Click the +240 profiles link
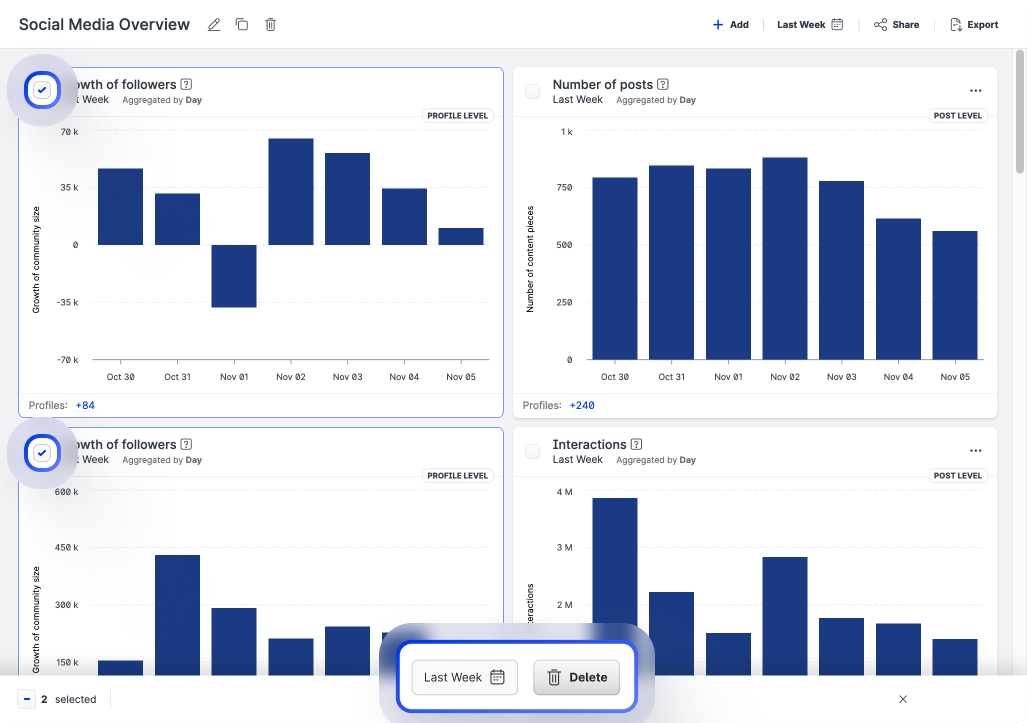The width and height of the screenshot is (1027, 723). click(x=581, y=406)
